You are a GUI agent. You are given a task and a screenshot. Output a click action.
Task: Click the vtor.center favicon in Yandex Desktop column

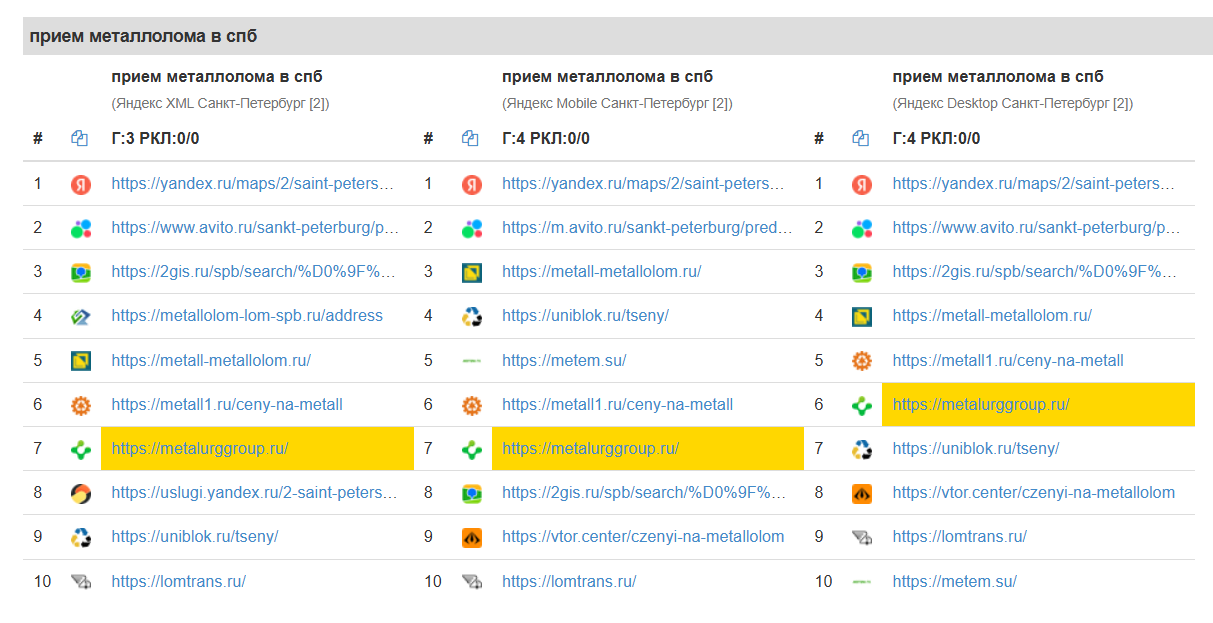tap(862, 493)
